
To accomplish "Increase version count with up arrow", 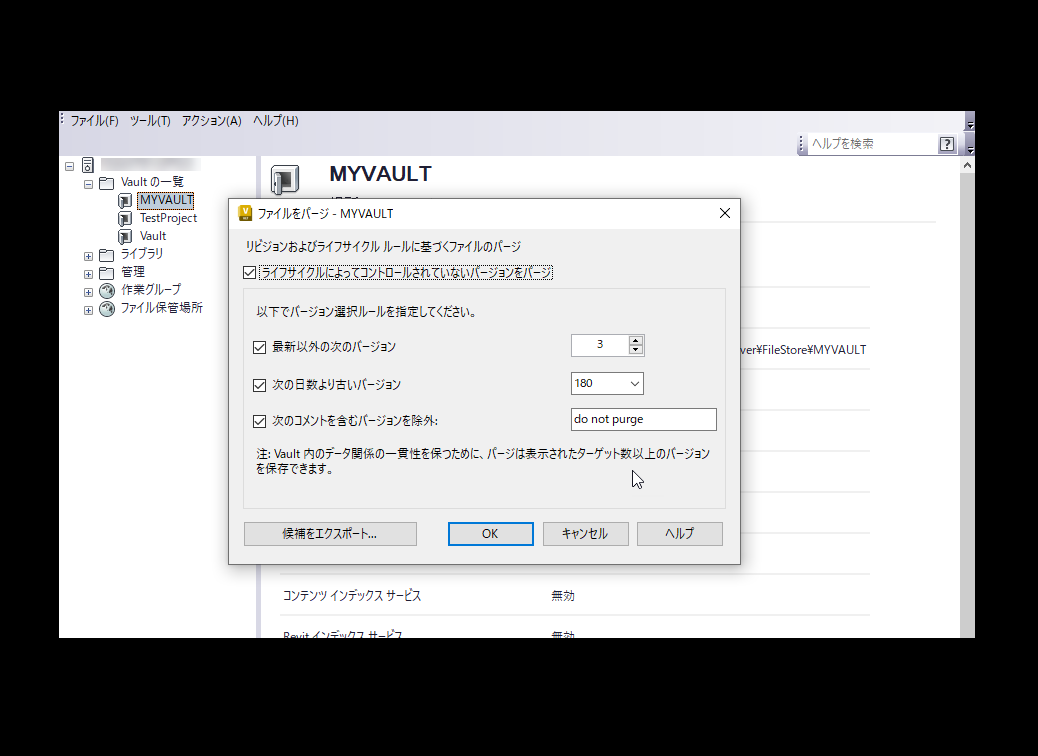I will pyautogui.click(x=636, y=340).
